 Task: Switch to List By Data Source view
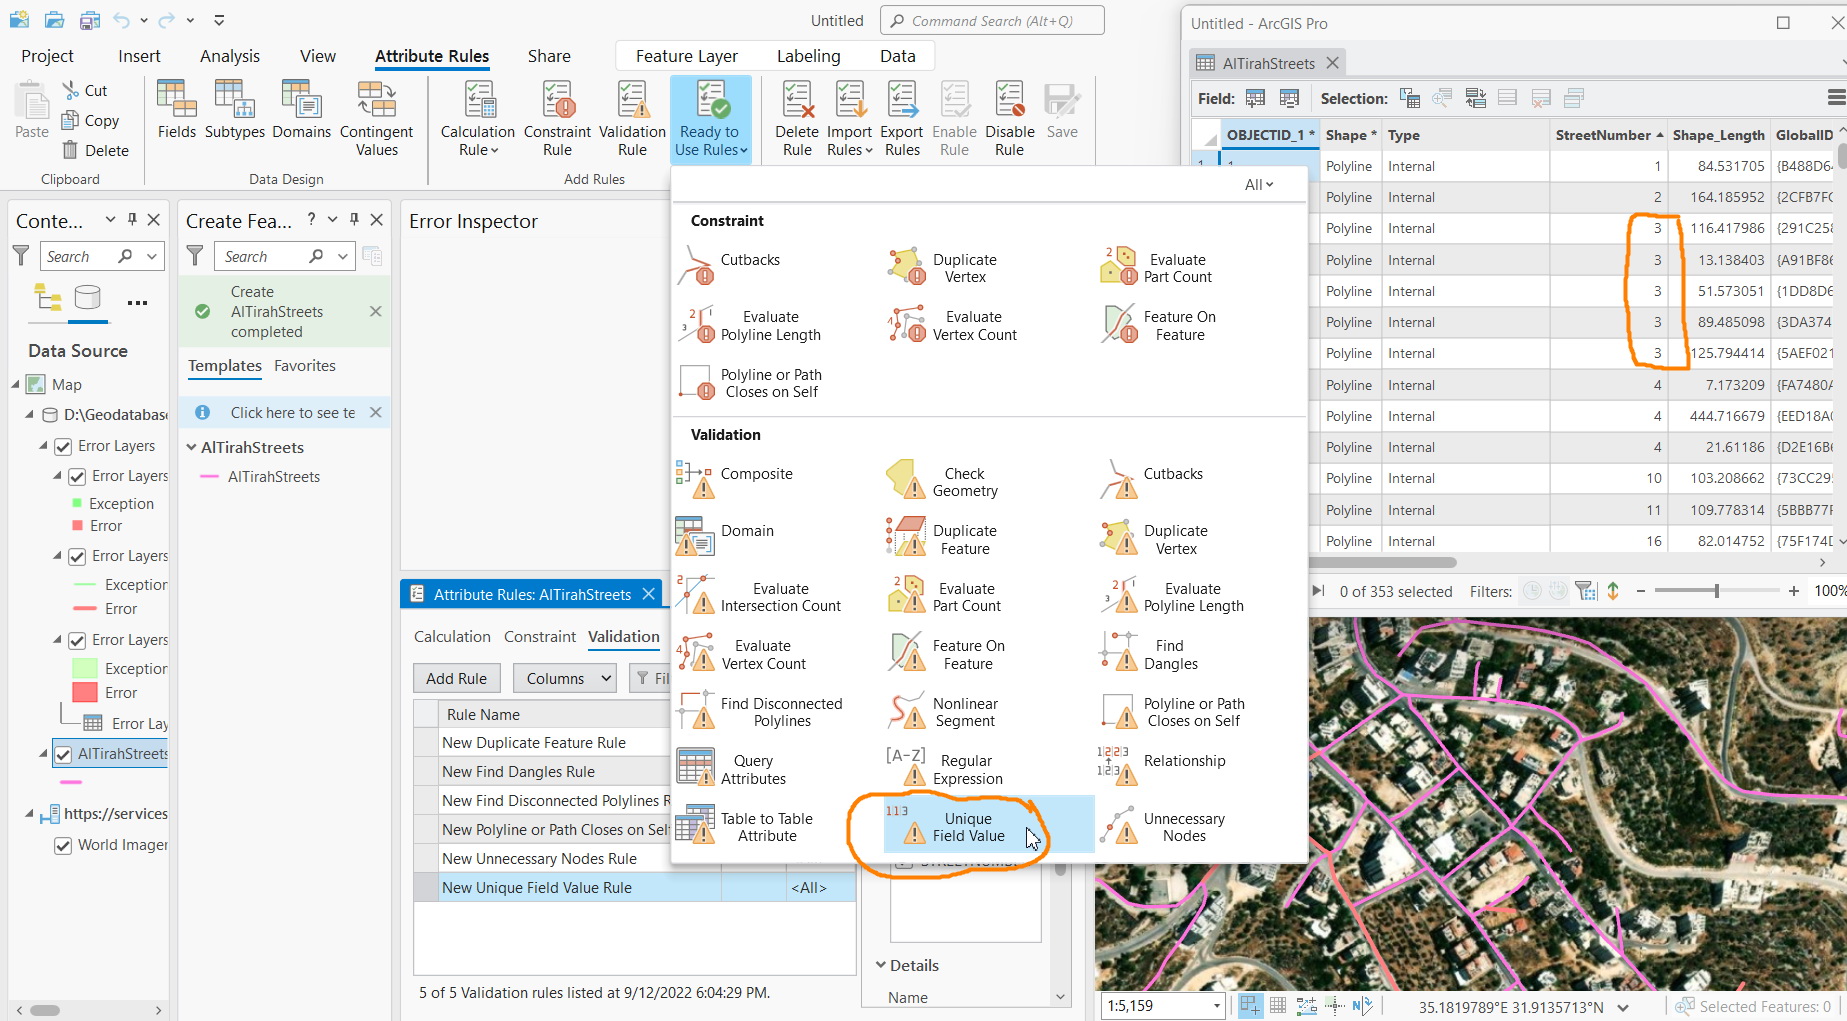[x=88, y=299]
